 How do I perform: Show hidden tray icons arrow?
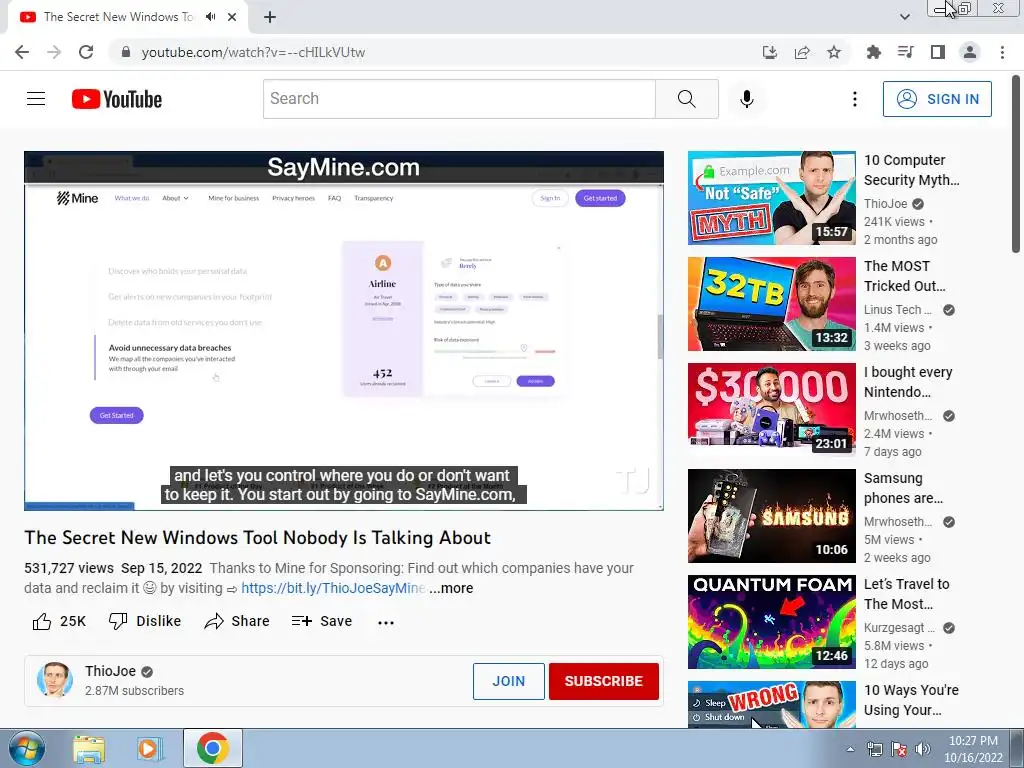[x=850, y=749]
